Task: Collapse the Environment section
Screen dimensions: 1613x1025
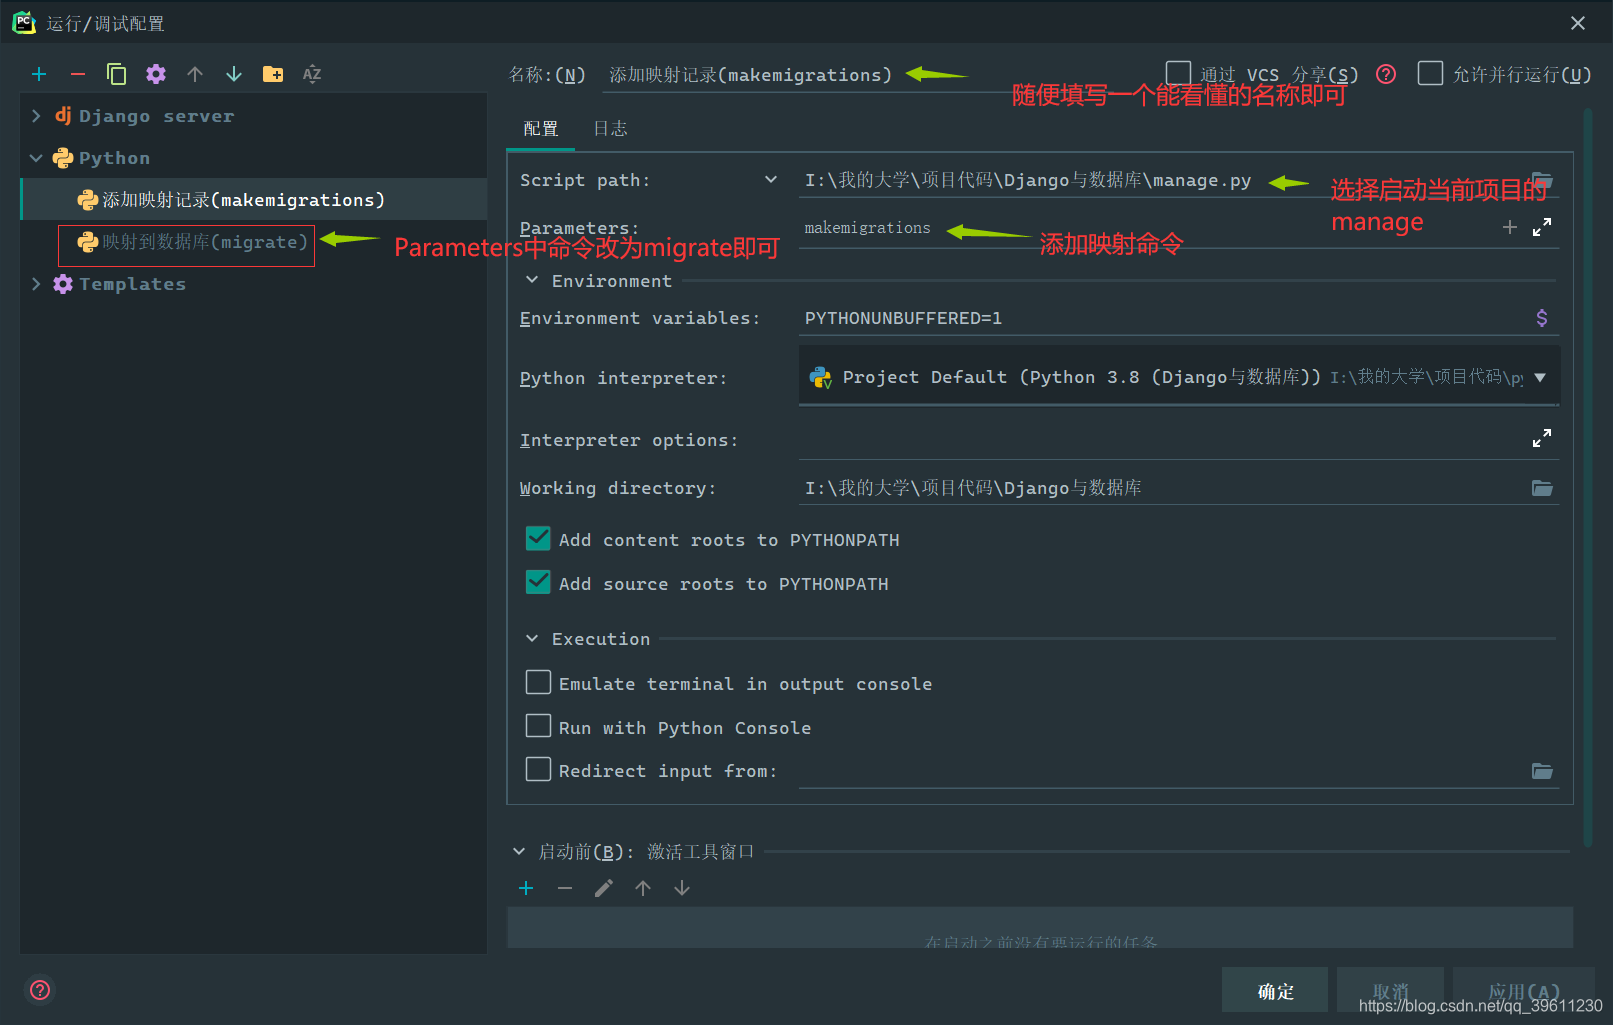Action: tap(532, 280)
